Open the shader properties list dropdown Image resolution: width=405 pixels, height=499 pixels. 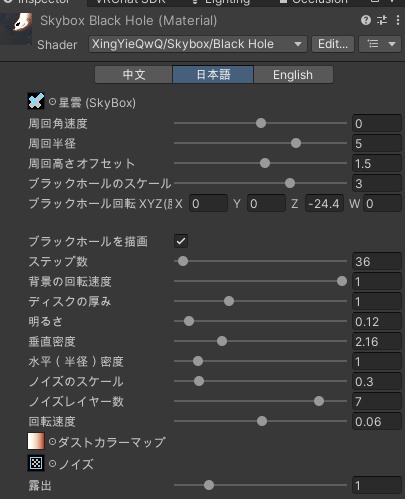[x=380, y=44]
